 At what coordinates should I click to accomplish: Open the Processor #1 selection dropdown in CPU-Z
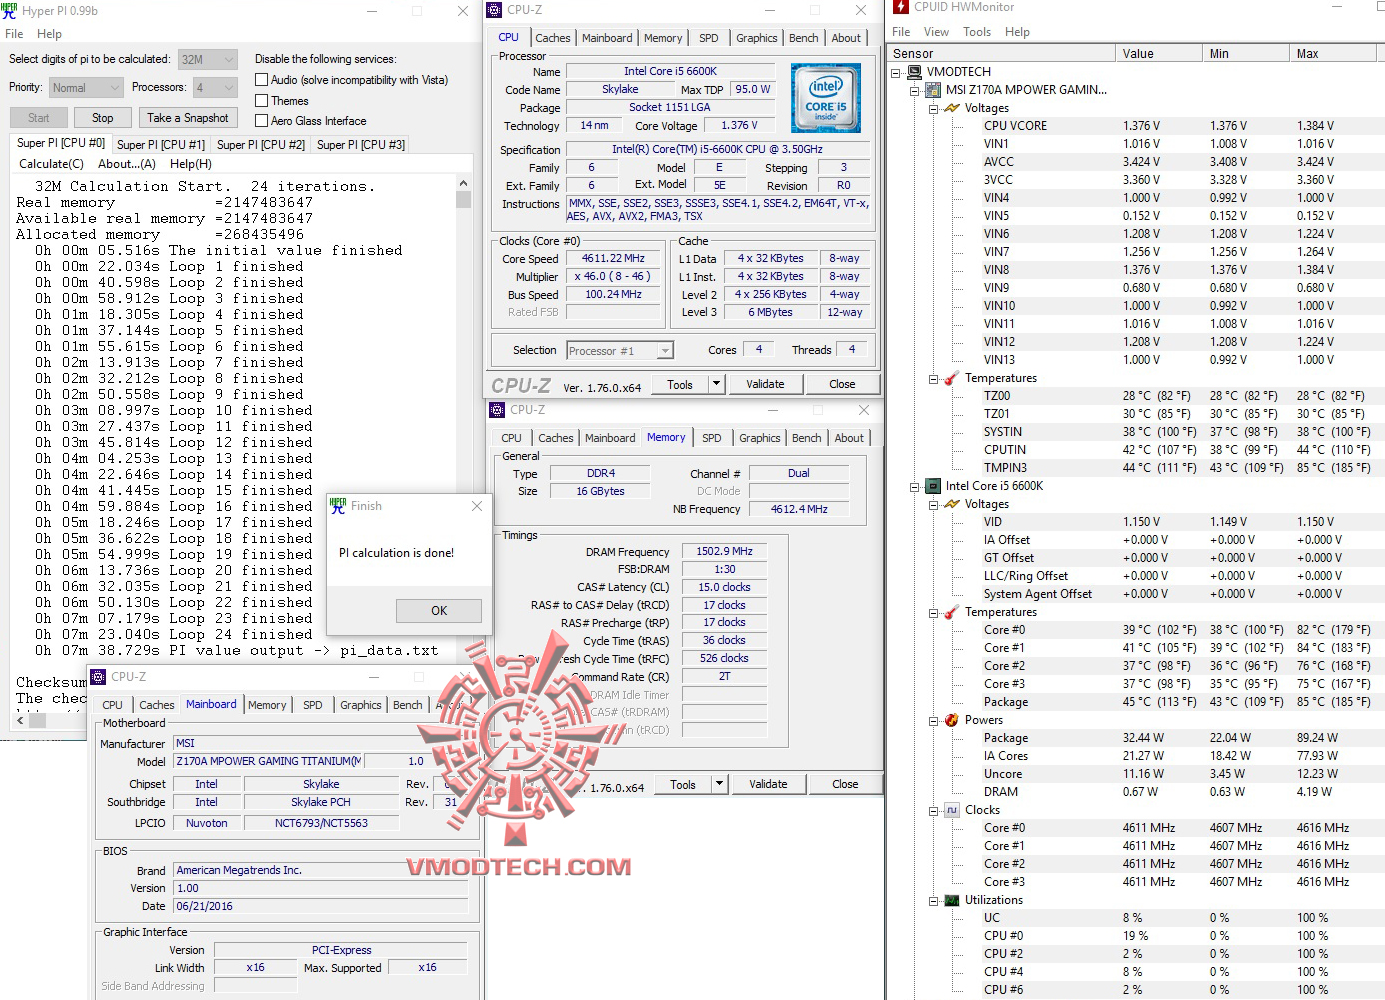coord(663,350)
